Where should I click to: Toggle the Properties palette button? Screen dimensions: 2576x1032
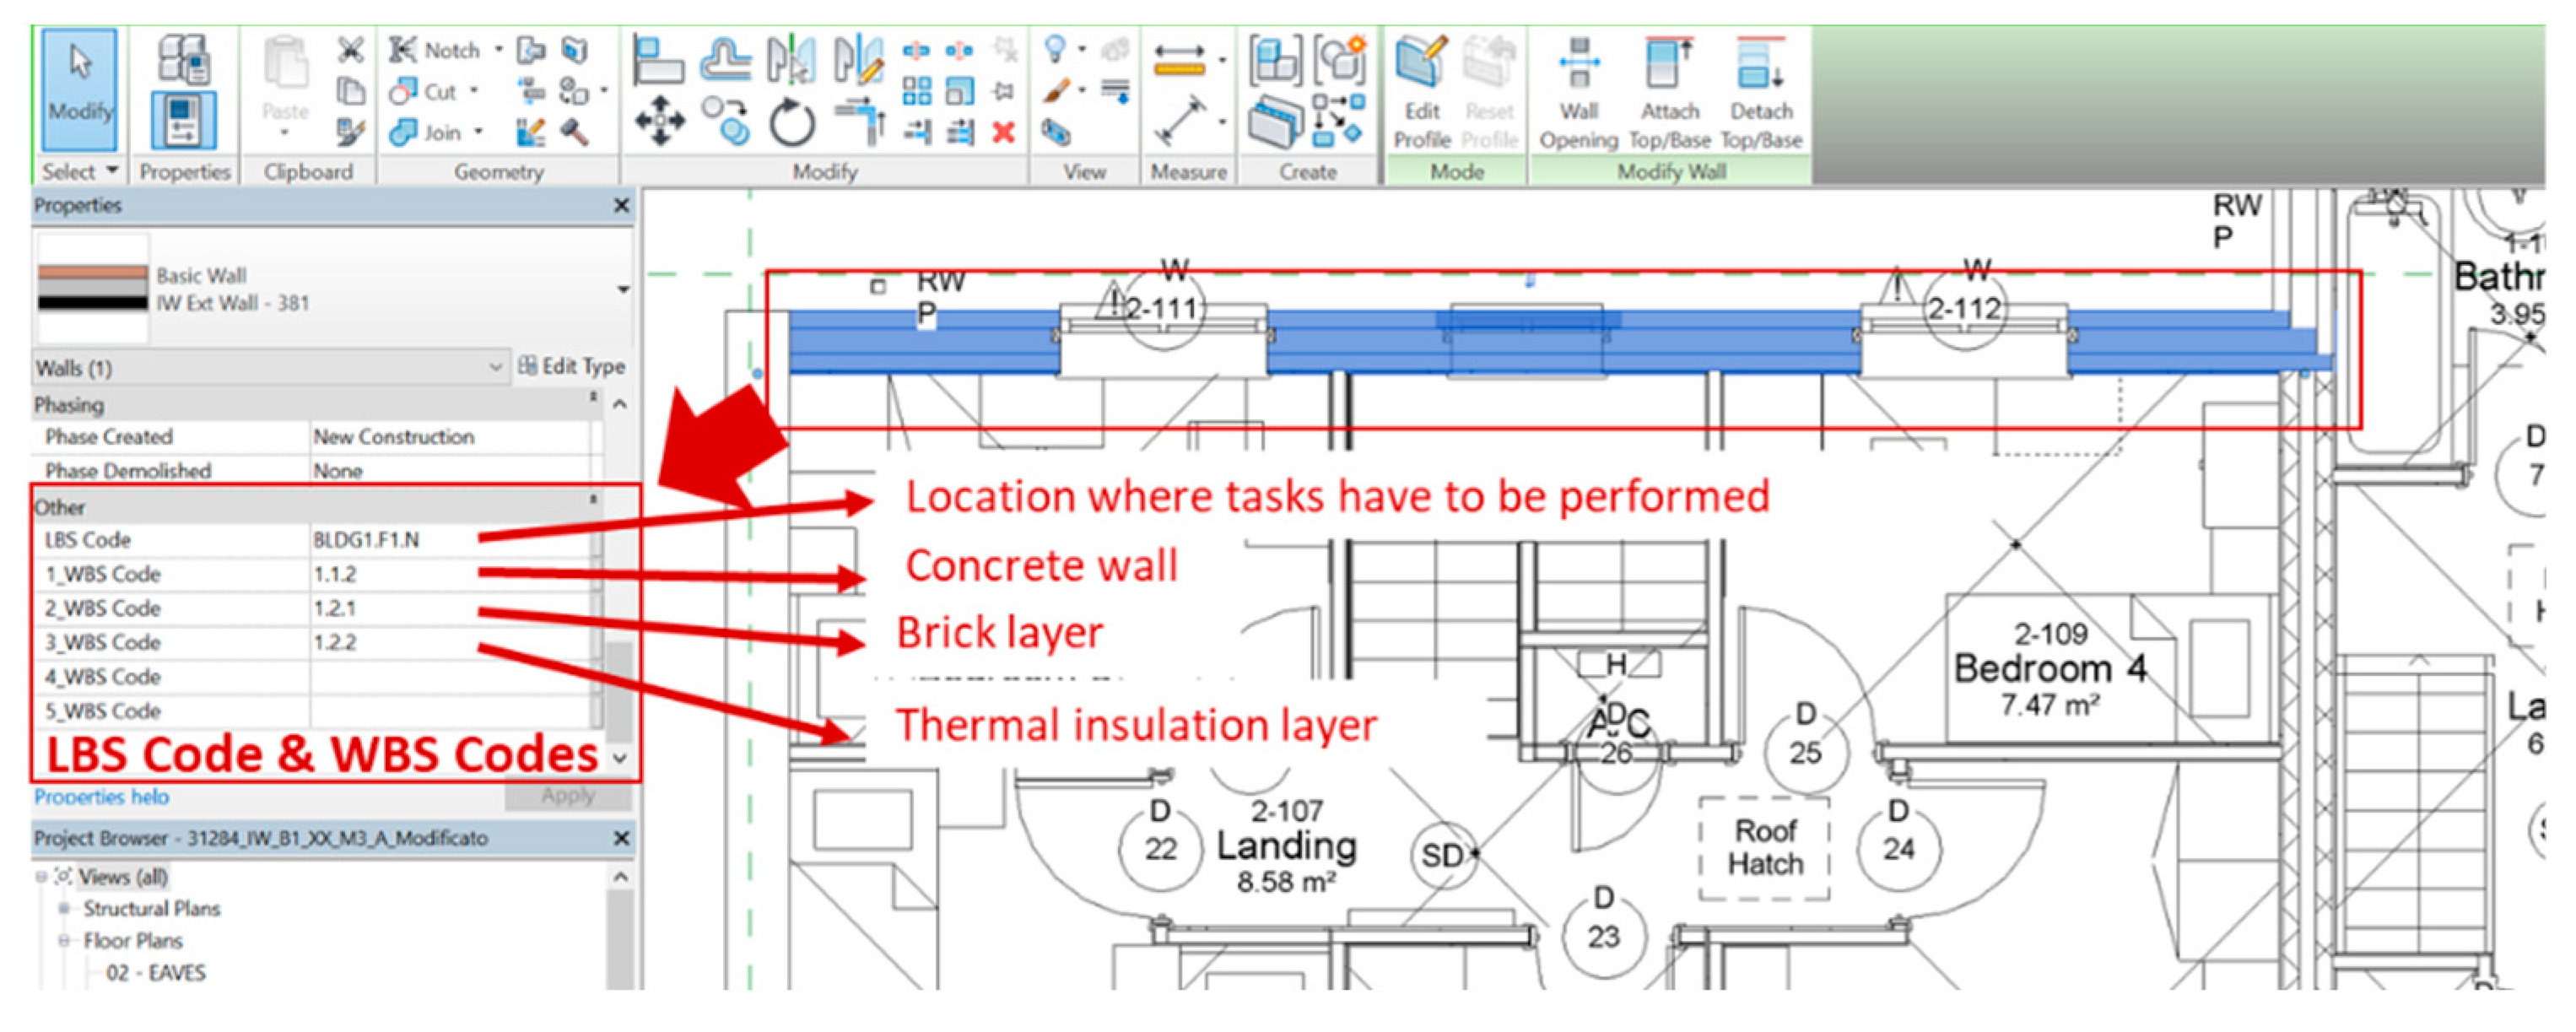tap(184, 120)
